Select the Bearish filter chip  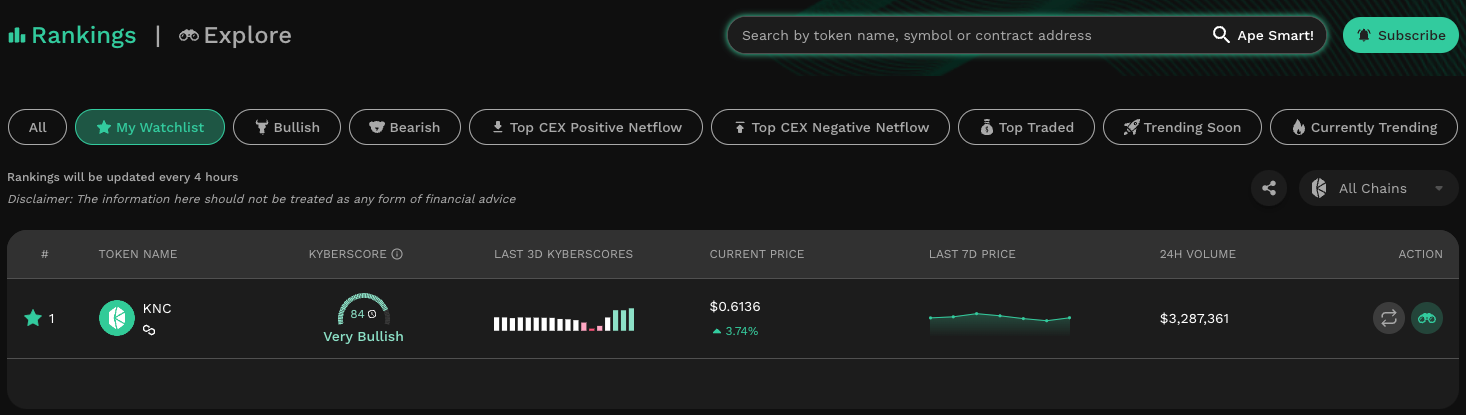tap(405, 127)
